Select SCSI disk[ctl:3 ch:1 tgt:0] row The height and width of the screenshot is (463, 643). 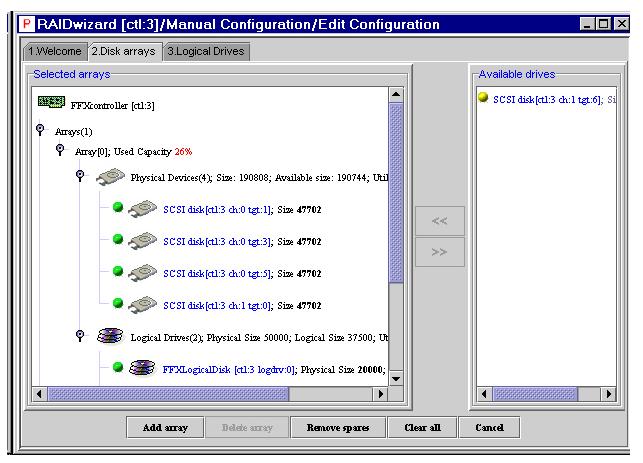242,306
